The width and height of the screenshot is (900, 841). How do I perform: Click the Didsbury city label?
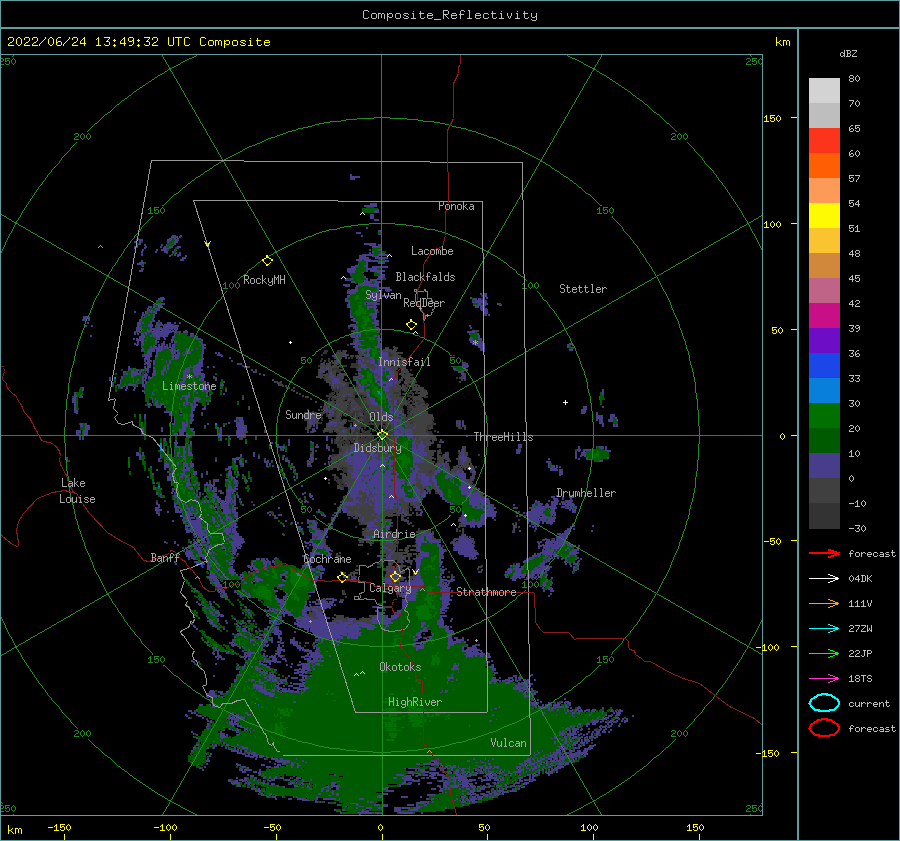[378, 448]
